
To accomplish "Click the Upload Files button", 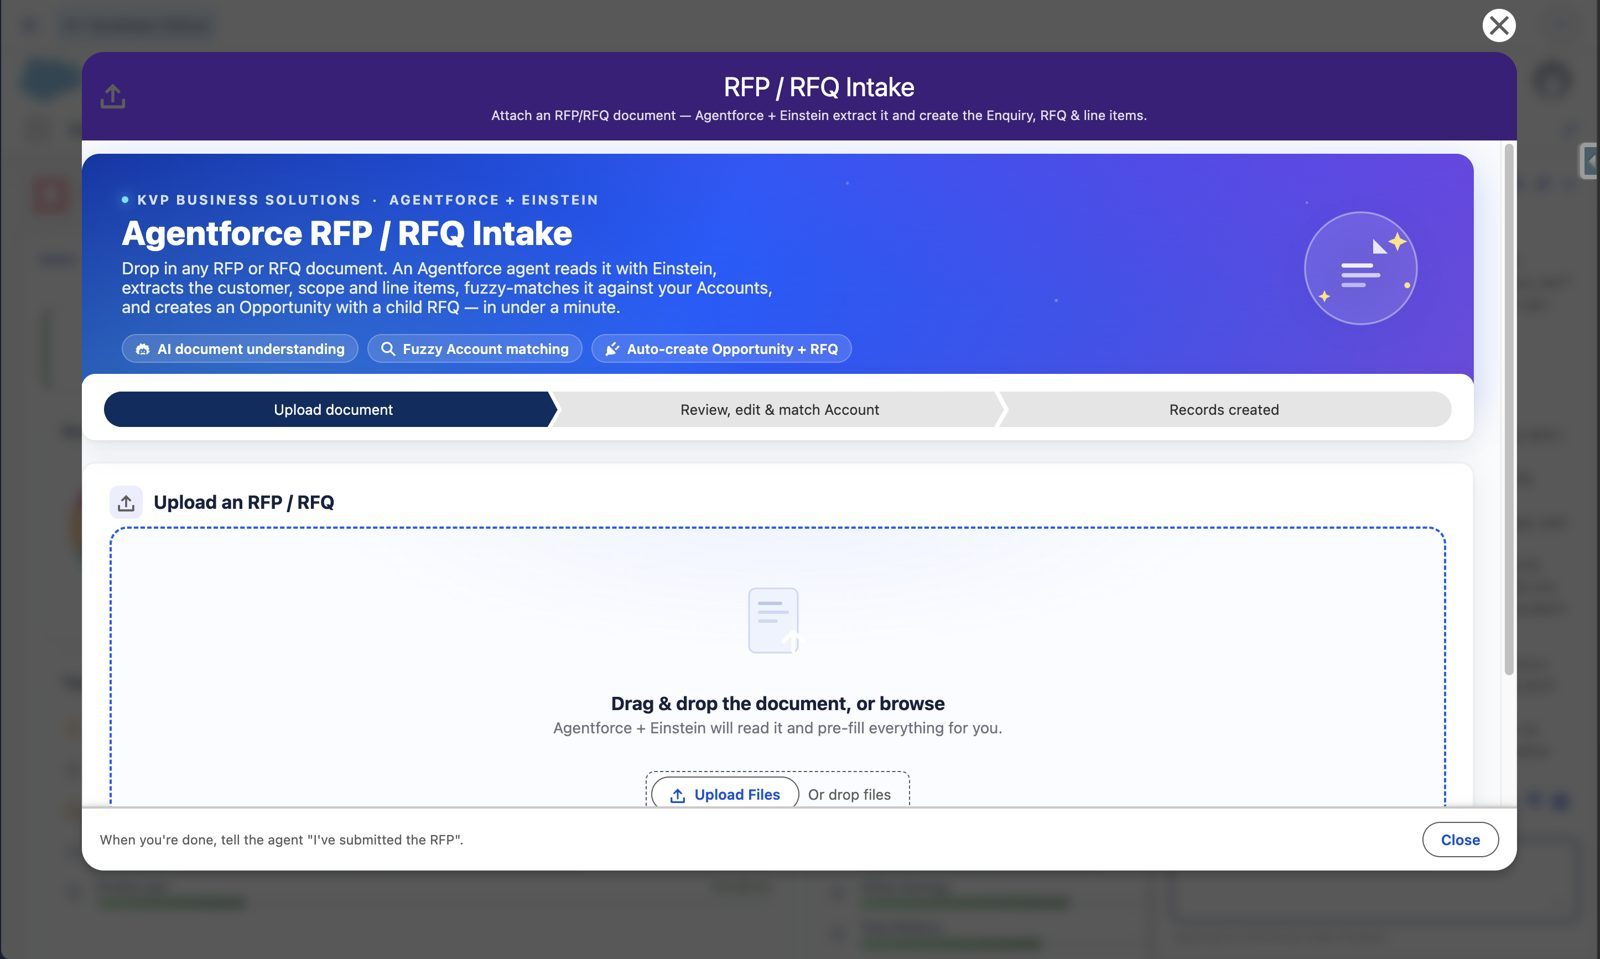I will (x=725, y=794).
